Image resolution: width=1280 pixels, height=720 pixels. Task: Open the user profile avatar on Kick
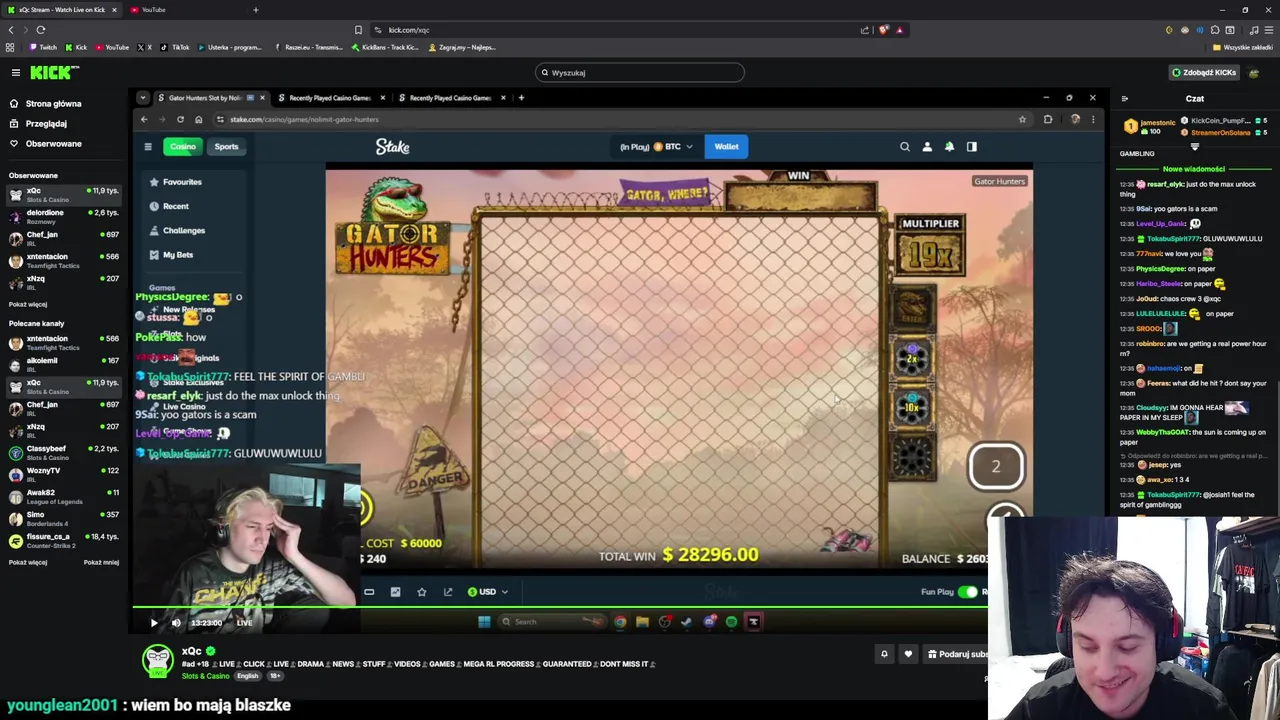coord(1254,72)
